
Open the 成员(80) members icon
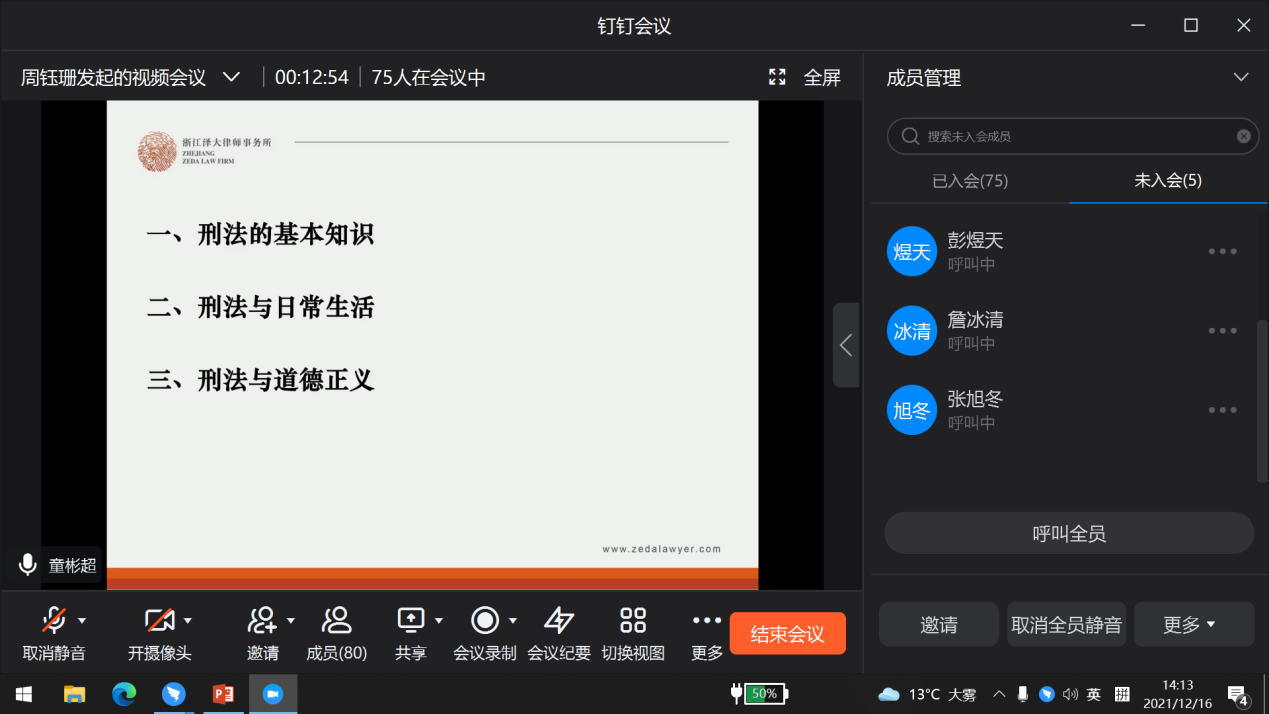coord(336,622)
